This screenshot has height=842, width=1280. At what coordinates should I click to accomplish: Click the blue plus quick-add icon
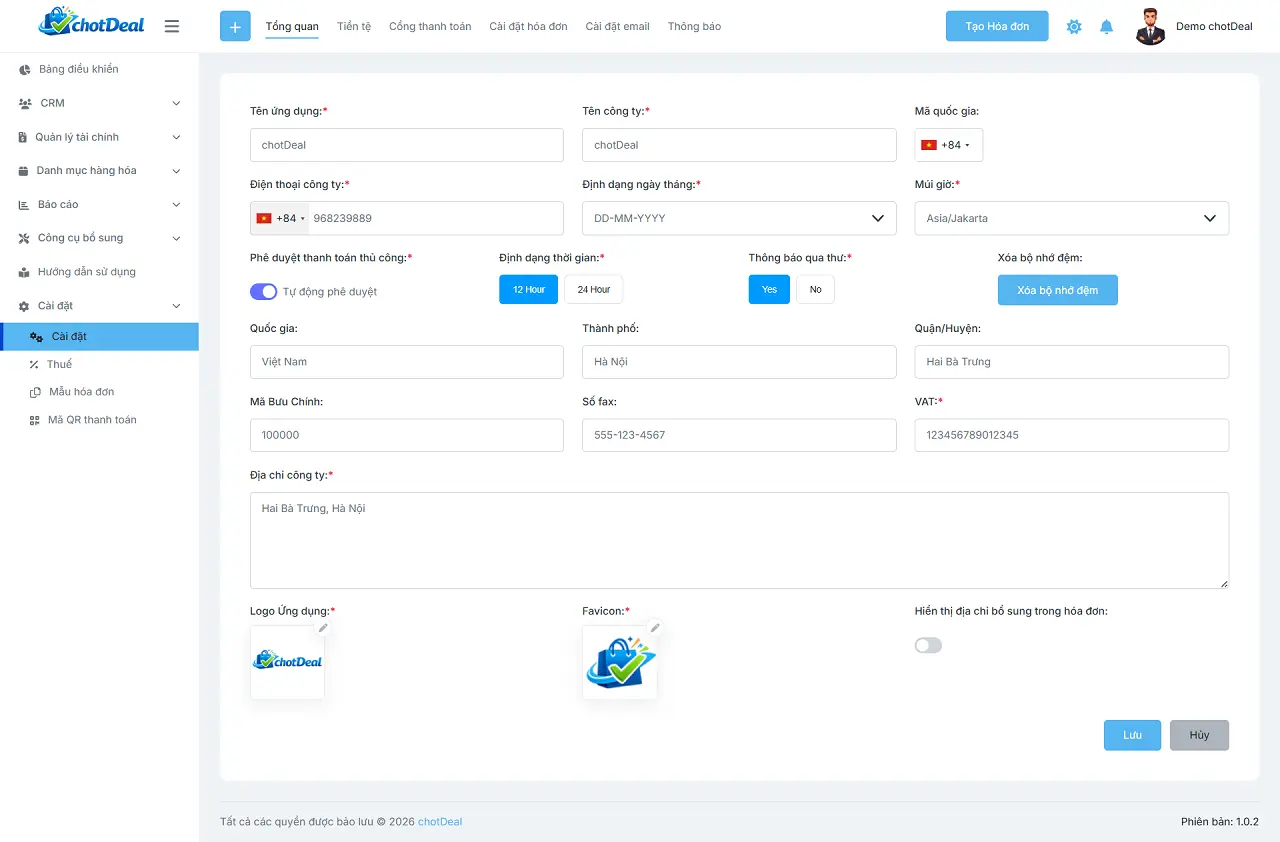tap(235, 27)
